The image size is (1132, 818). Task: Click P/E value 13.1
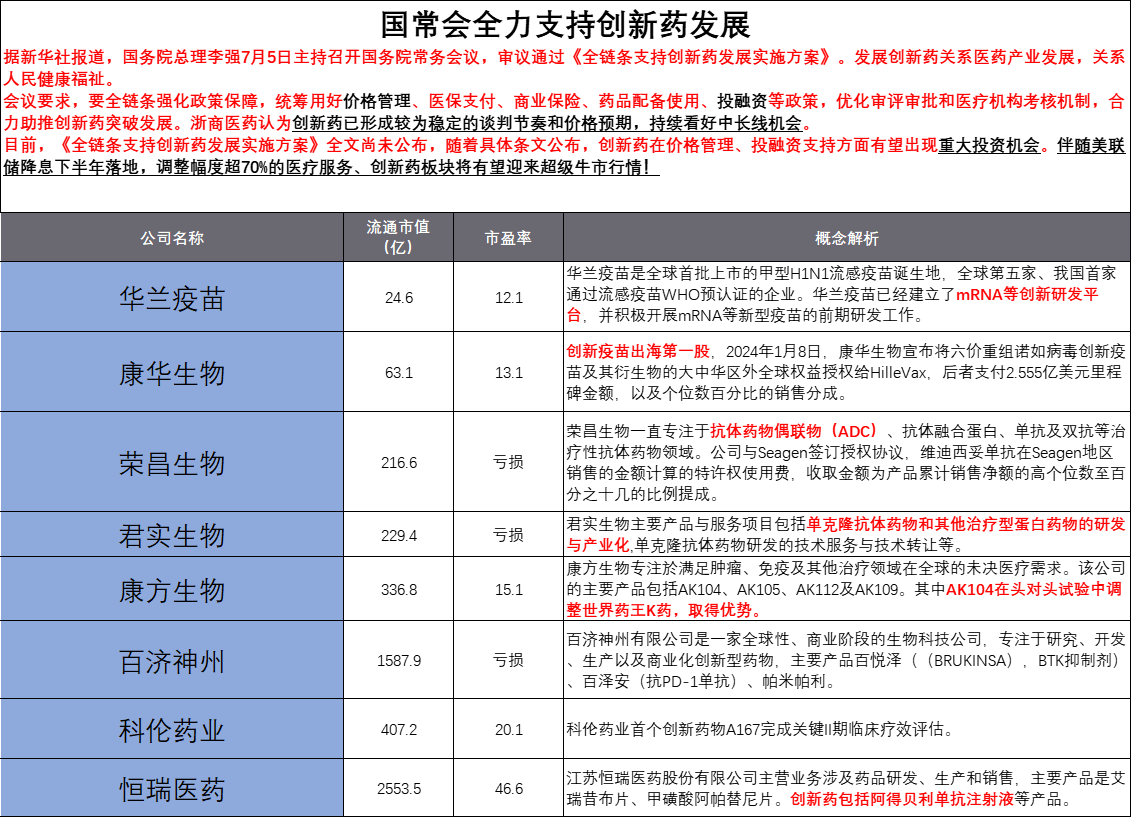click(508, 373)
